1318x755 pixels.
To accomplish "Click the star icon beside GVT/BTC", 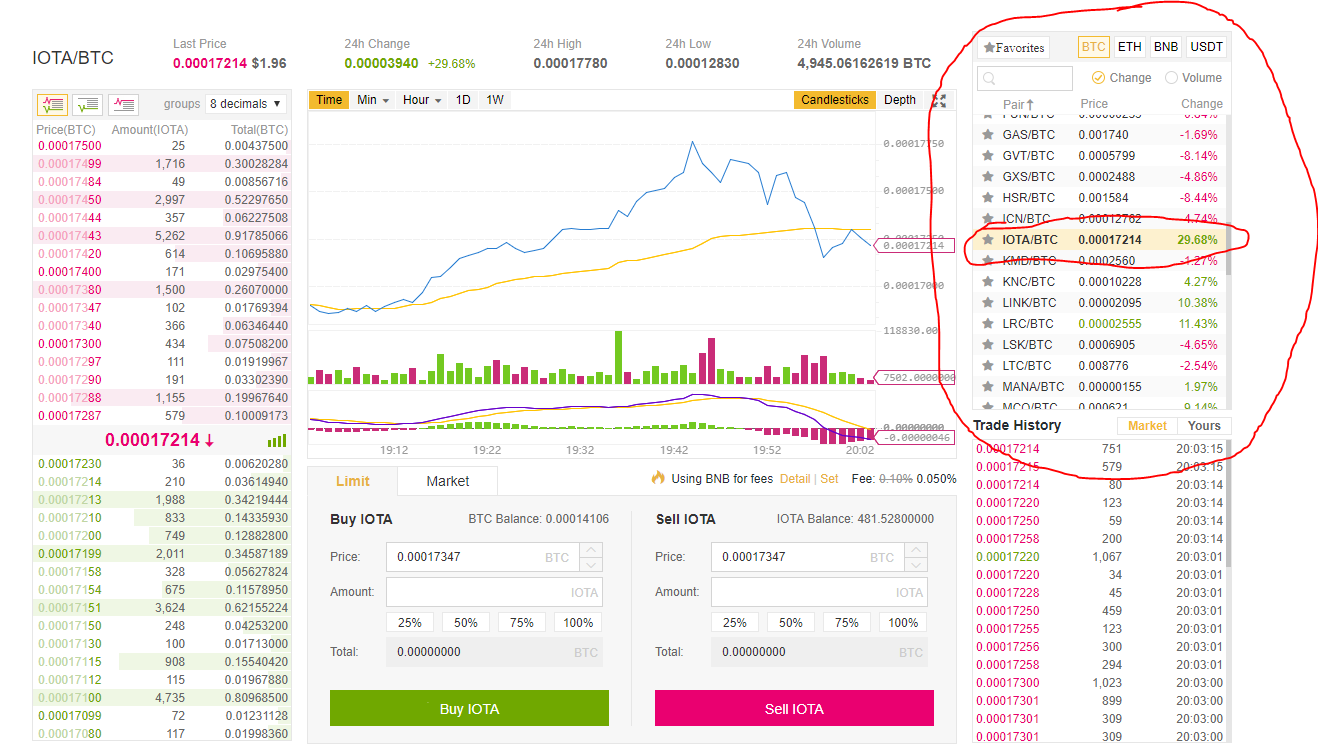I will [988, 156].
